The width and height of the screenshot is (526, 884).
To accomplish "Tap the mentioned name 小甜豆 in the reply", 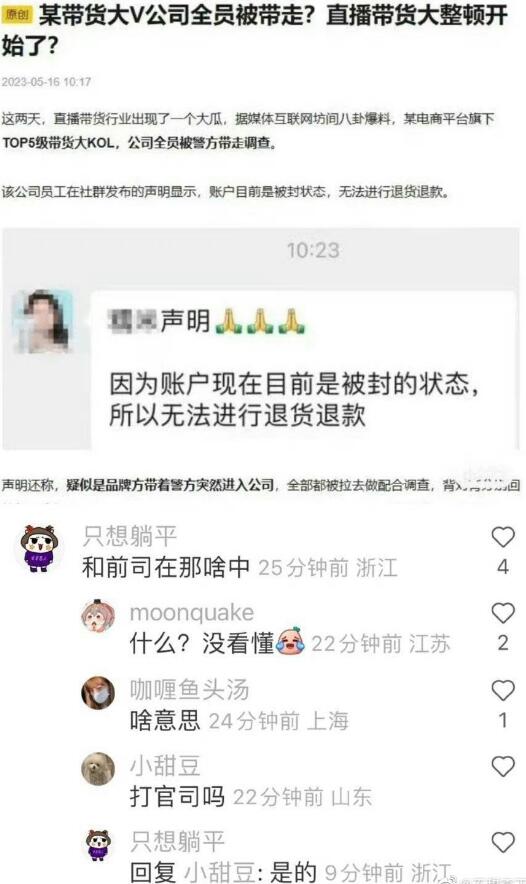I will [220, 872].
